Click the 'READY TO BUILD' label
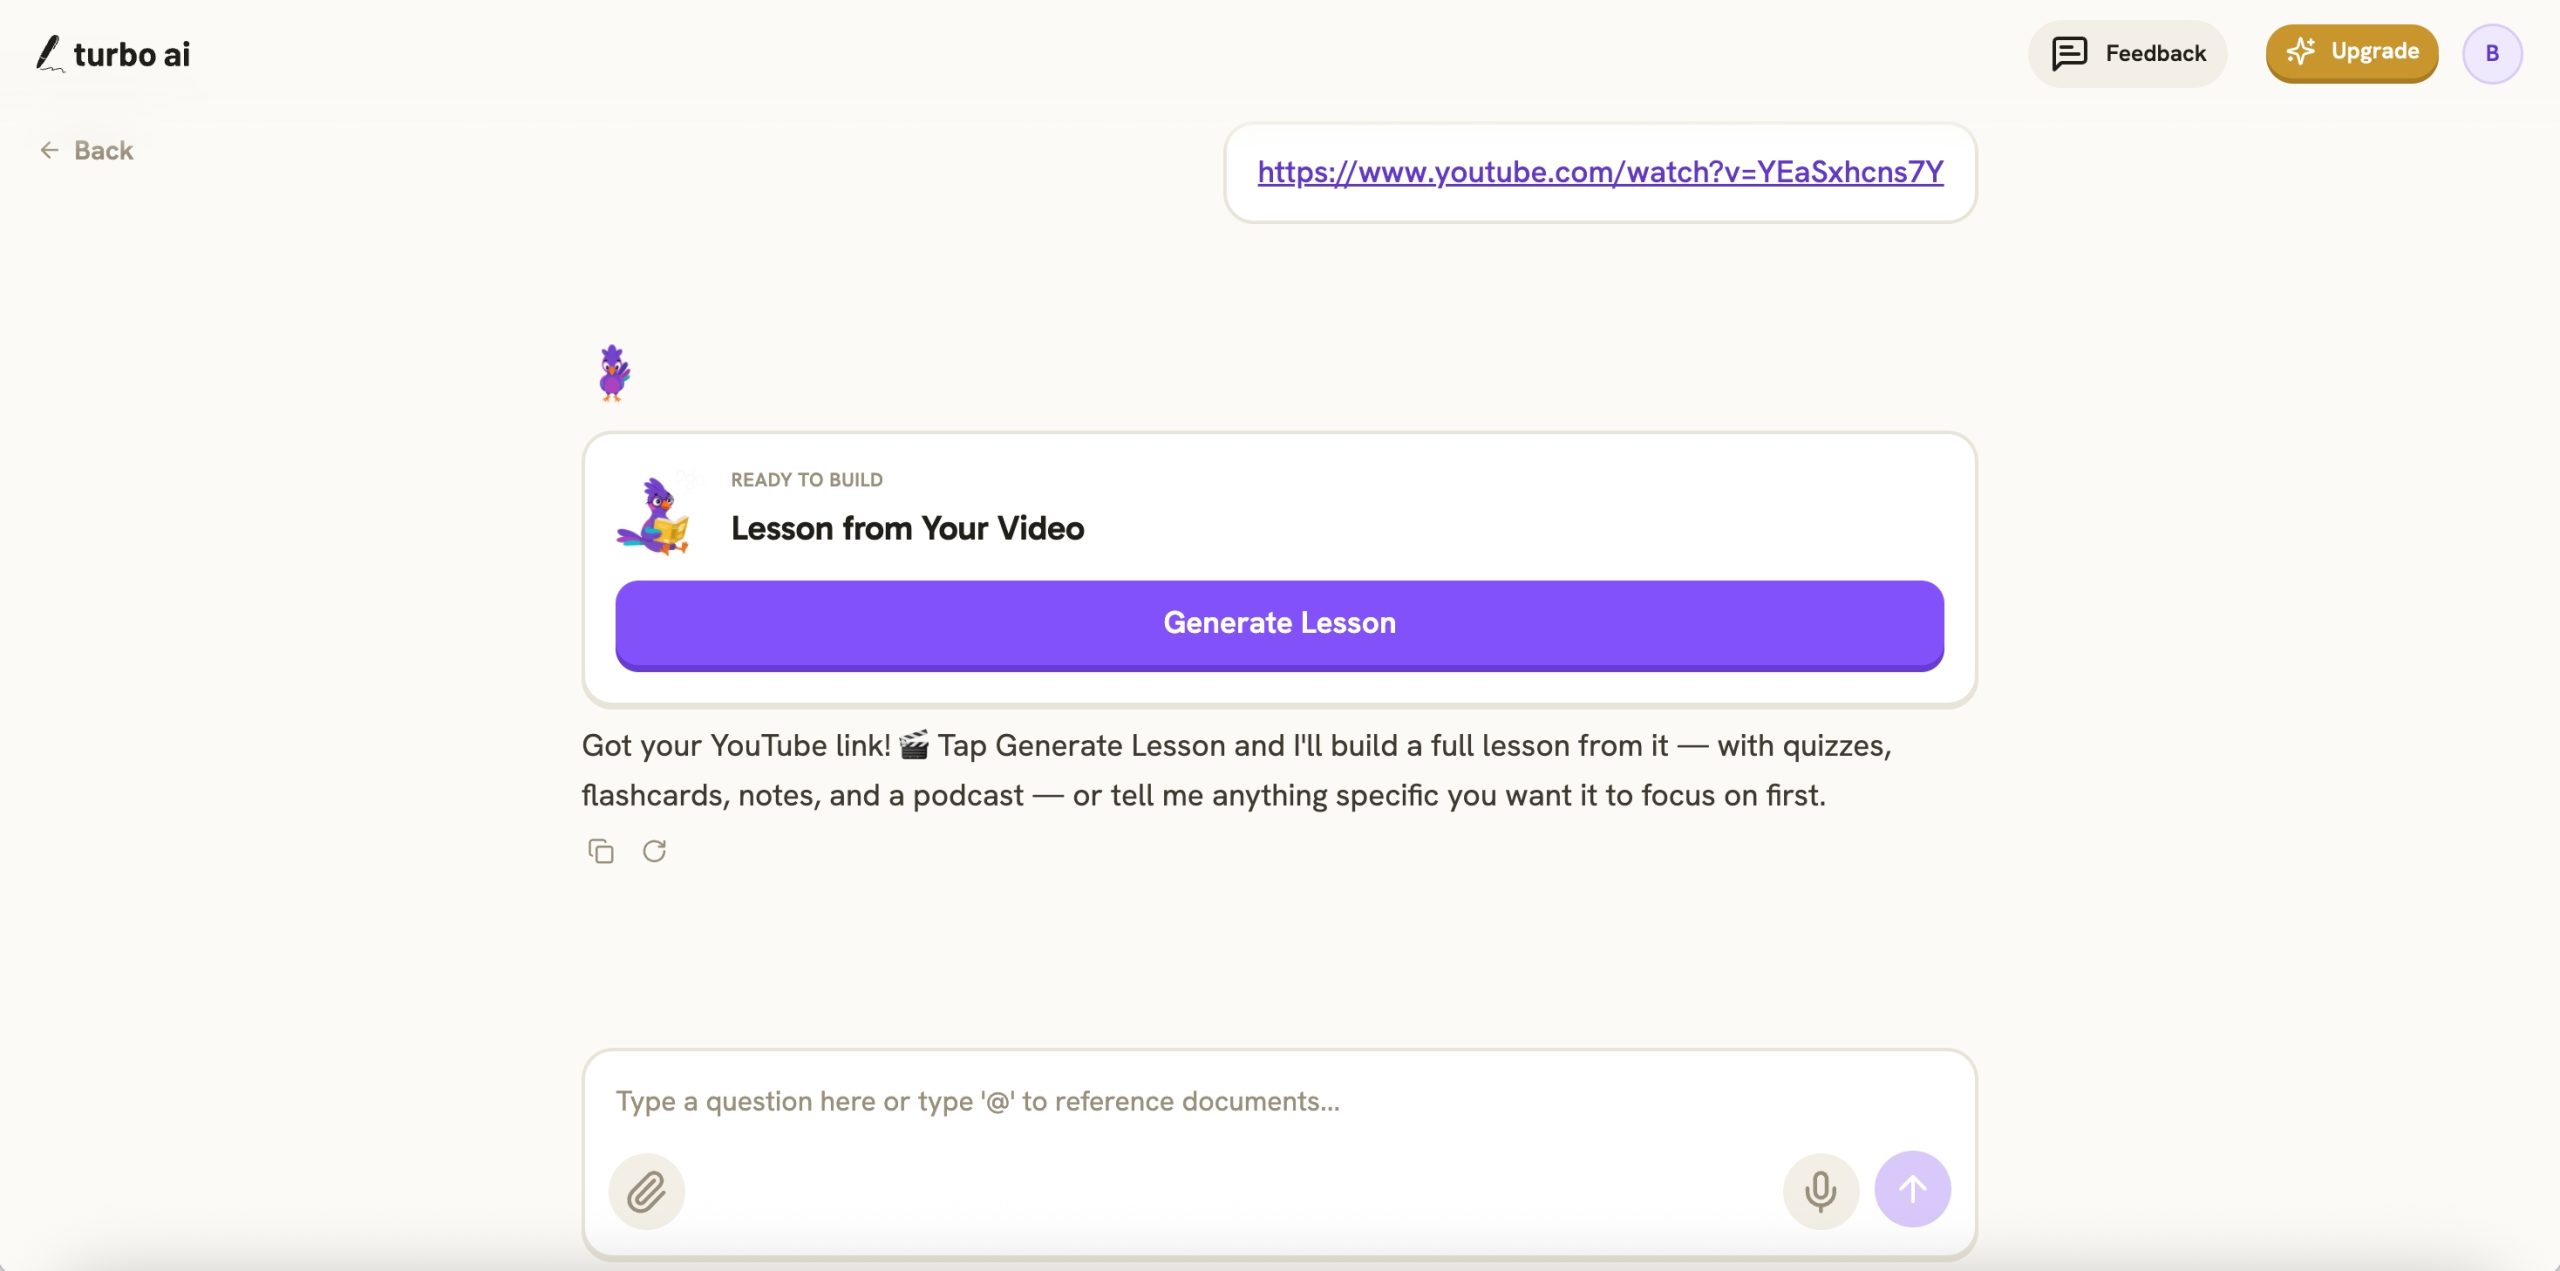This screenshot has width=2560, height=1271. (806, 480)
